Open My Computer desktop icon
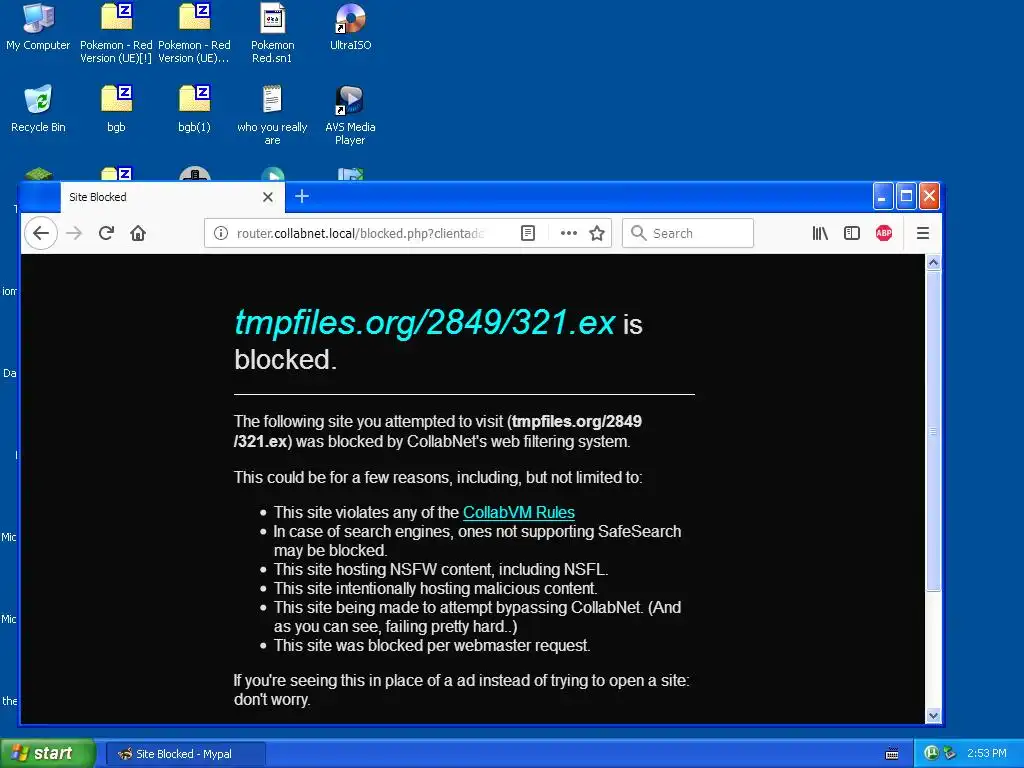1024x768 pixels. [x=38, y=27]
